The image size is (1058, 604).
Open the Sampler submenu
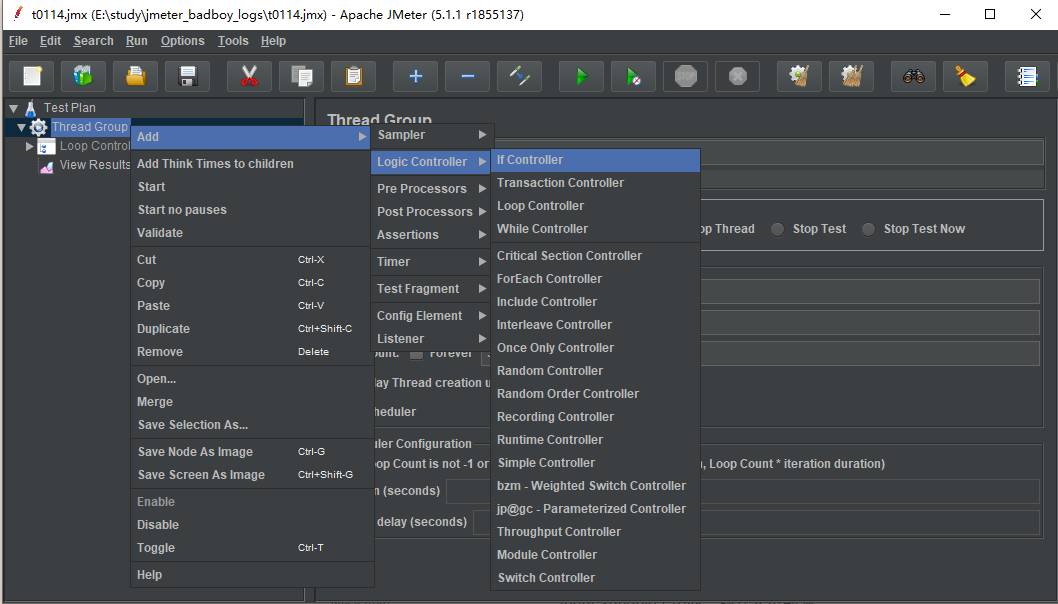click(432, 135)
